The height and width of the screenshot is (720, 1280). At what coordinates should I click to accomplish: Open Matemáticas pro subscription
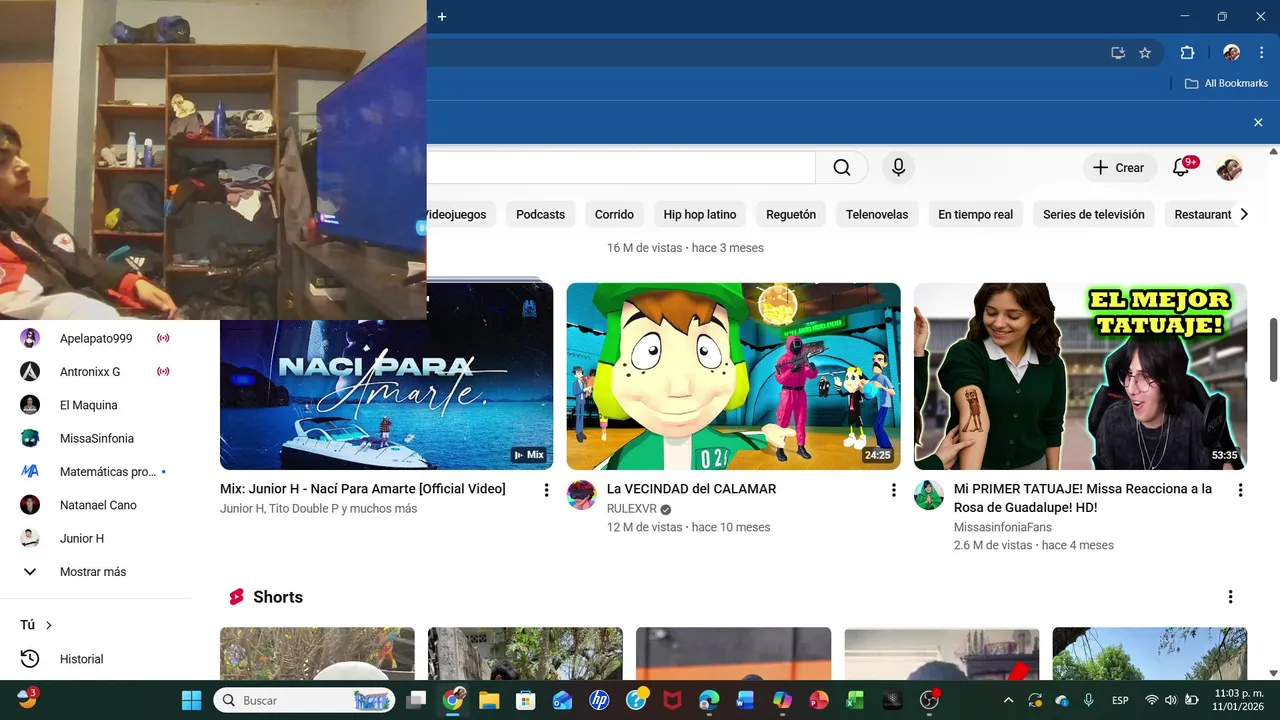[x=96, y=471]
